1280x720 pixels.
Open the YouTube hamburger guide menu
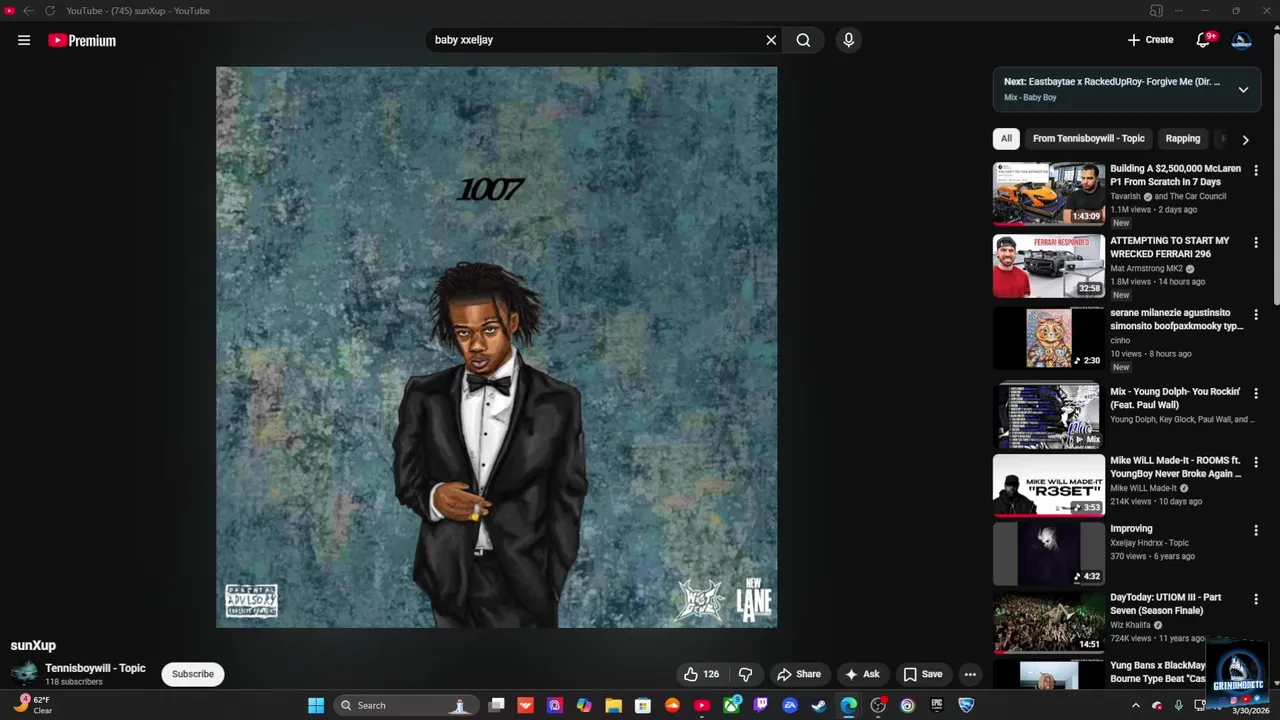click(x=24, y=40)
